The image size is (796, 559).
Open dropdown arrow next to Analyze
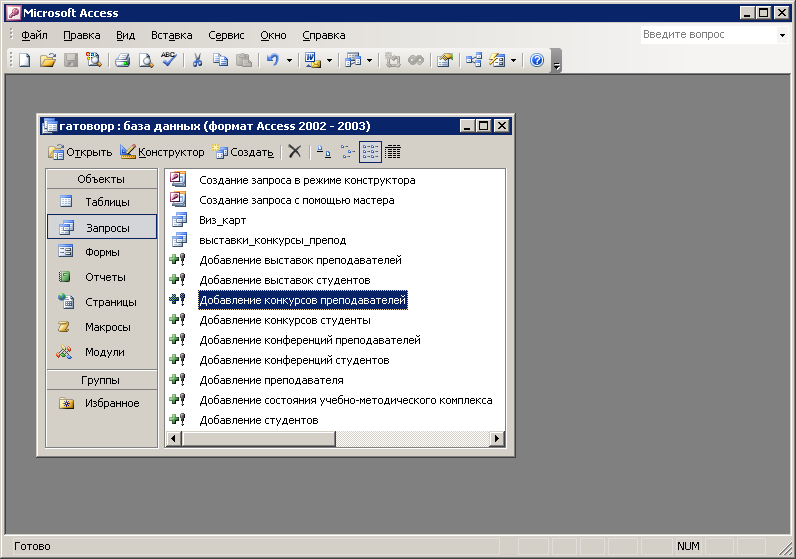(369, 60)
